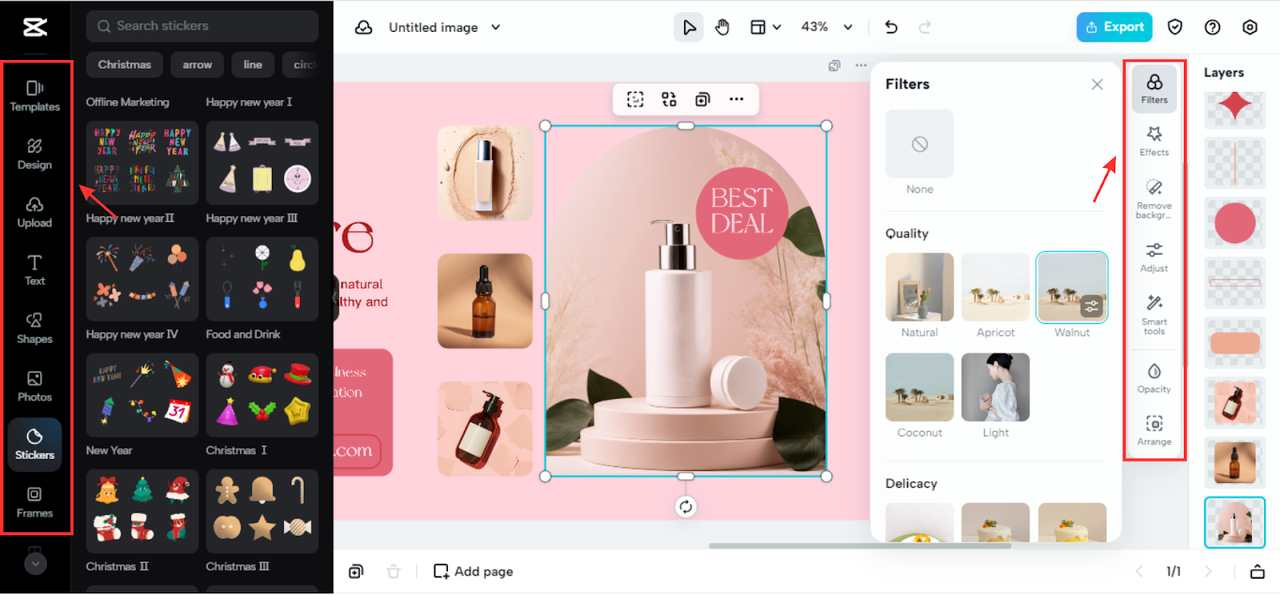Open the settings hexagon icon
This screenshot has width=1280, height=595.
point(1250,27)
